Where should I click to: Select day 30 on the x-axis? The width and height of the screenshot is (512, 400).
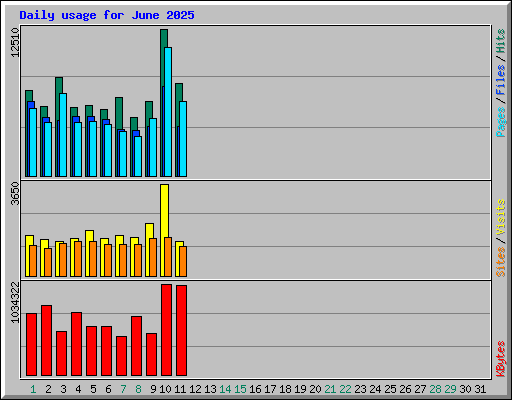point(465,389)
